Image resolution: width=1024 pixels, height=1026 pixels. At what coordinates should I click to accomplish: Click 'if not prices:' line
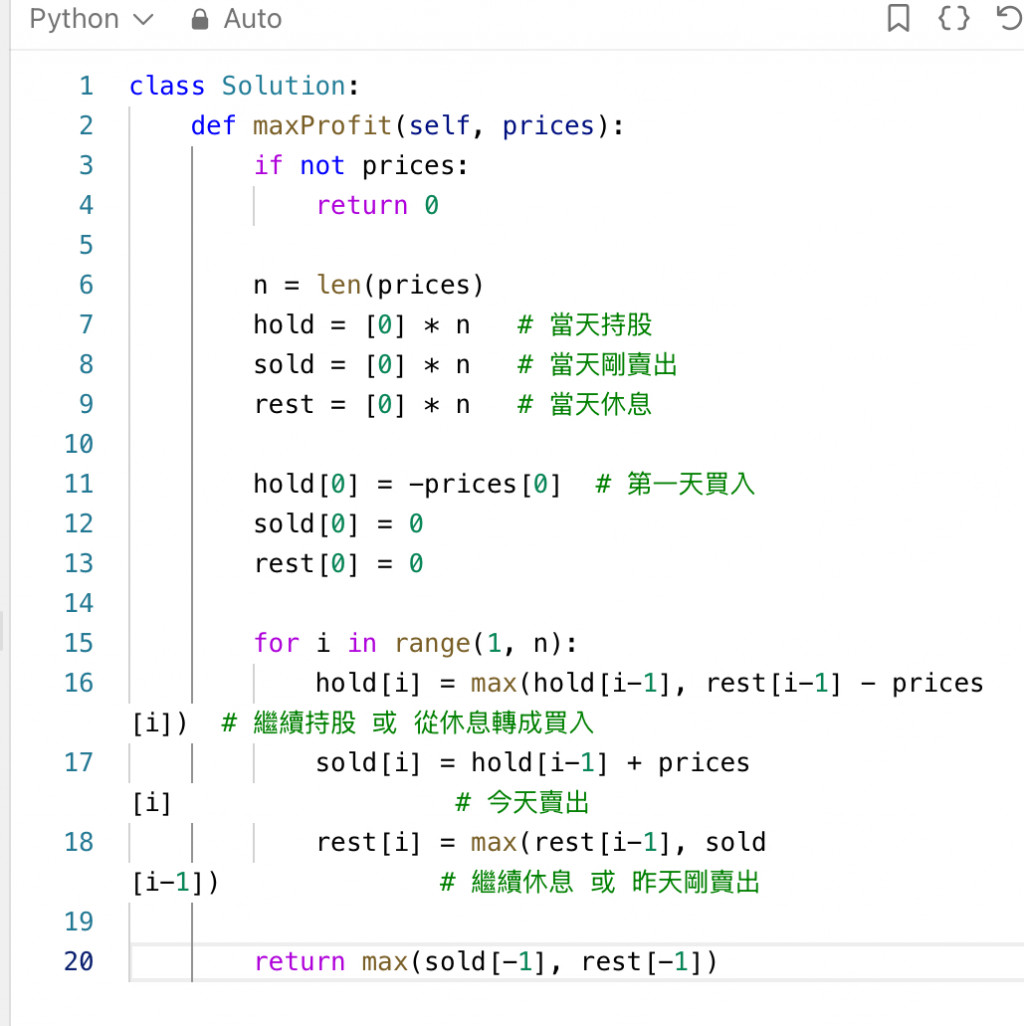coord(361,166)
